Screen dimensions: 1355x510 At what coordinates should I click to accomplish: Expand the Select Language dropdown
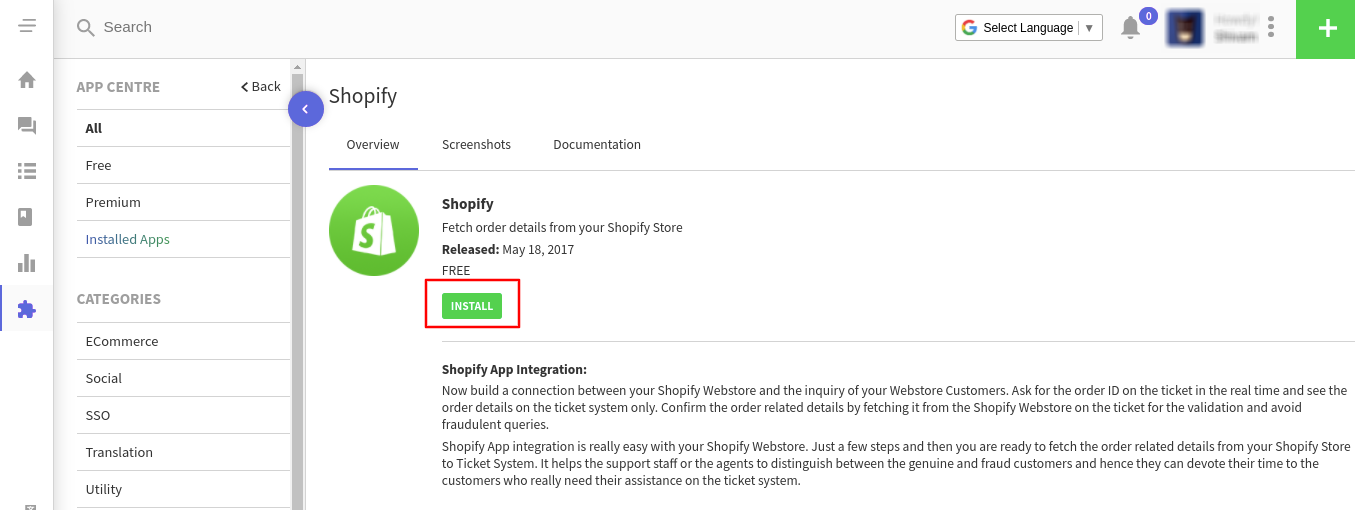pos(1029,28)
